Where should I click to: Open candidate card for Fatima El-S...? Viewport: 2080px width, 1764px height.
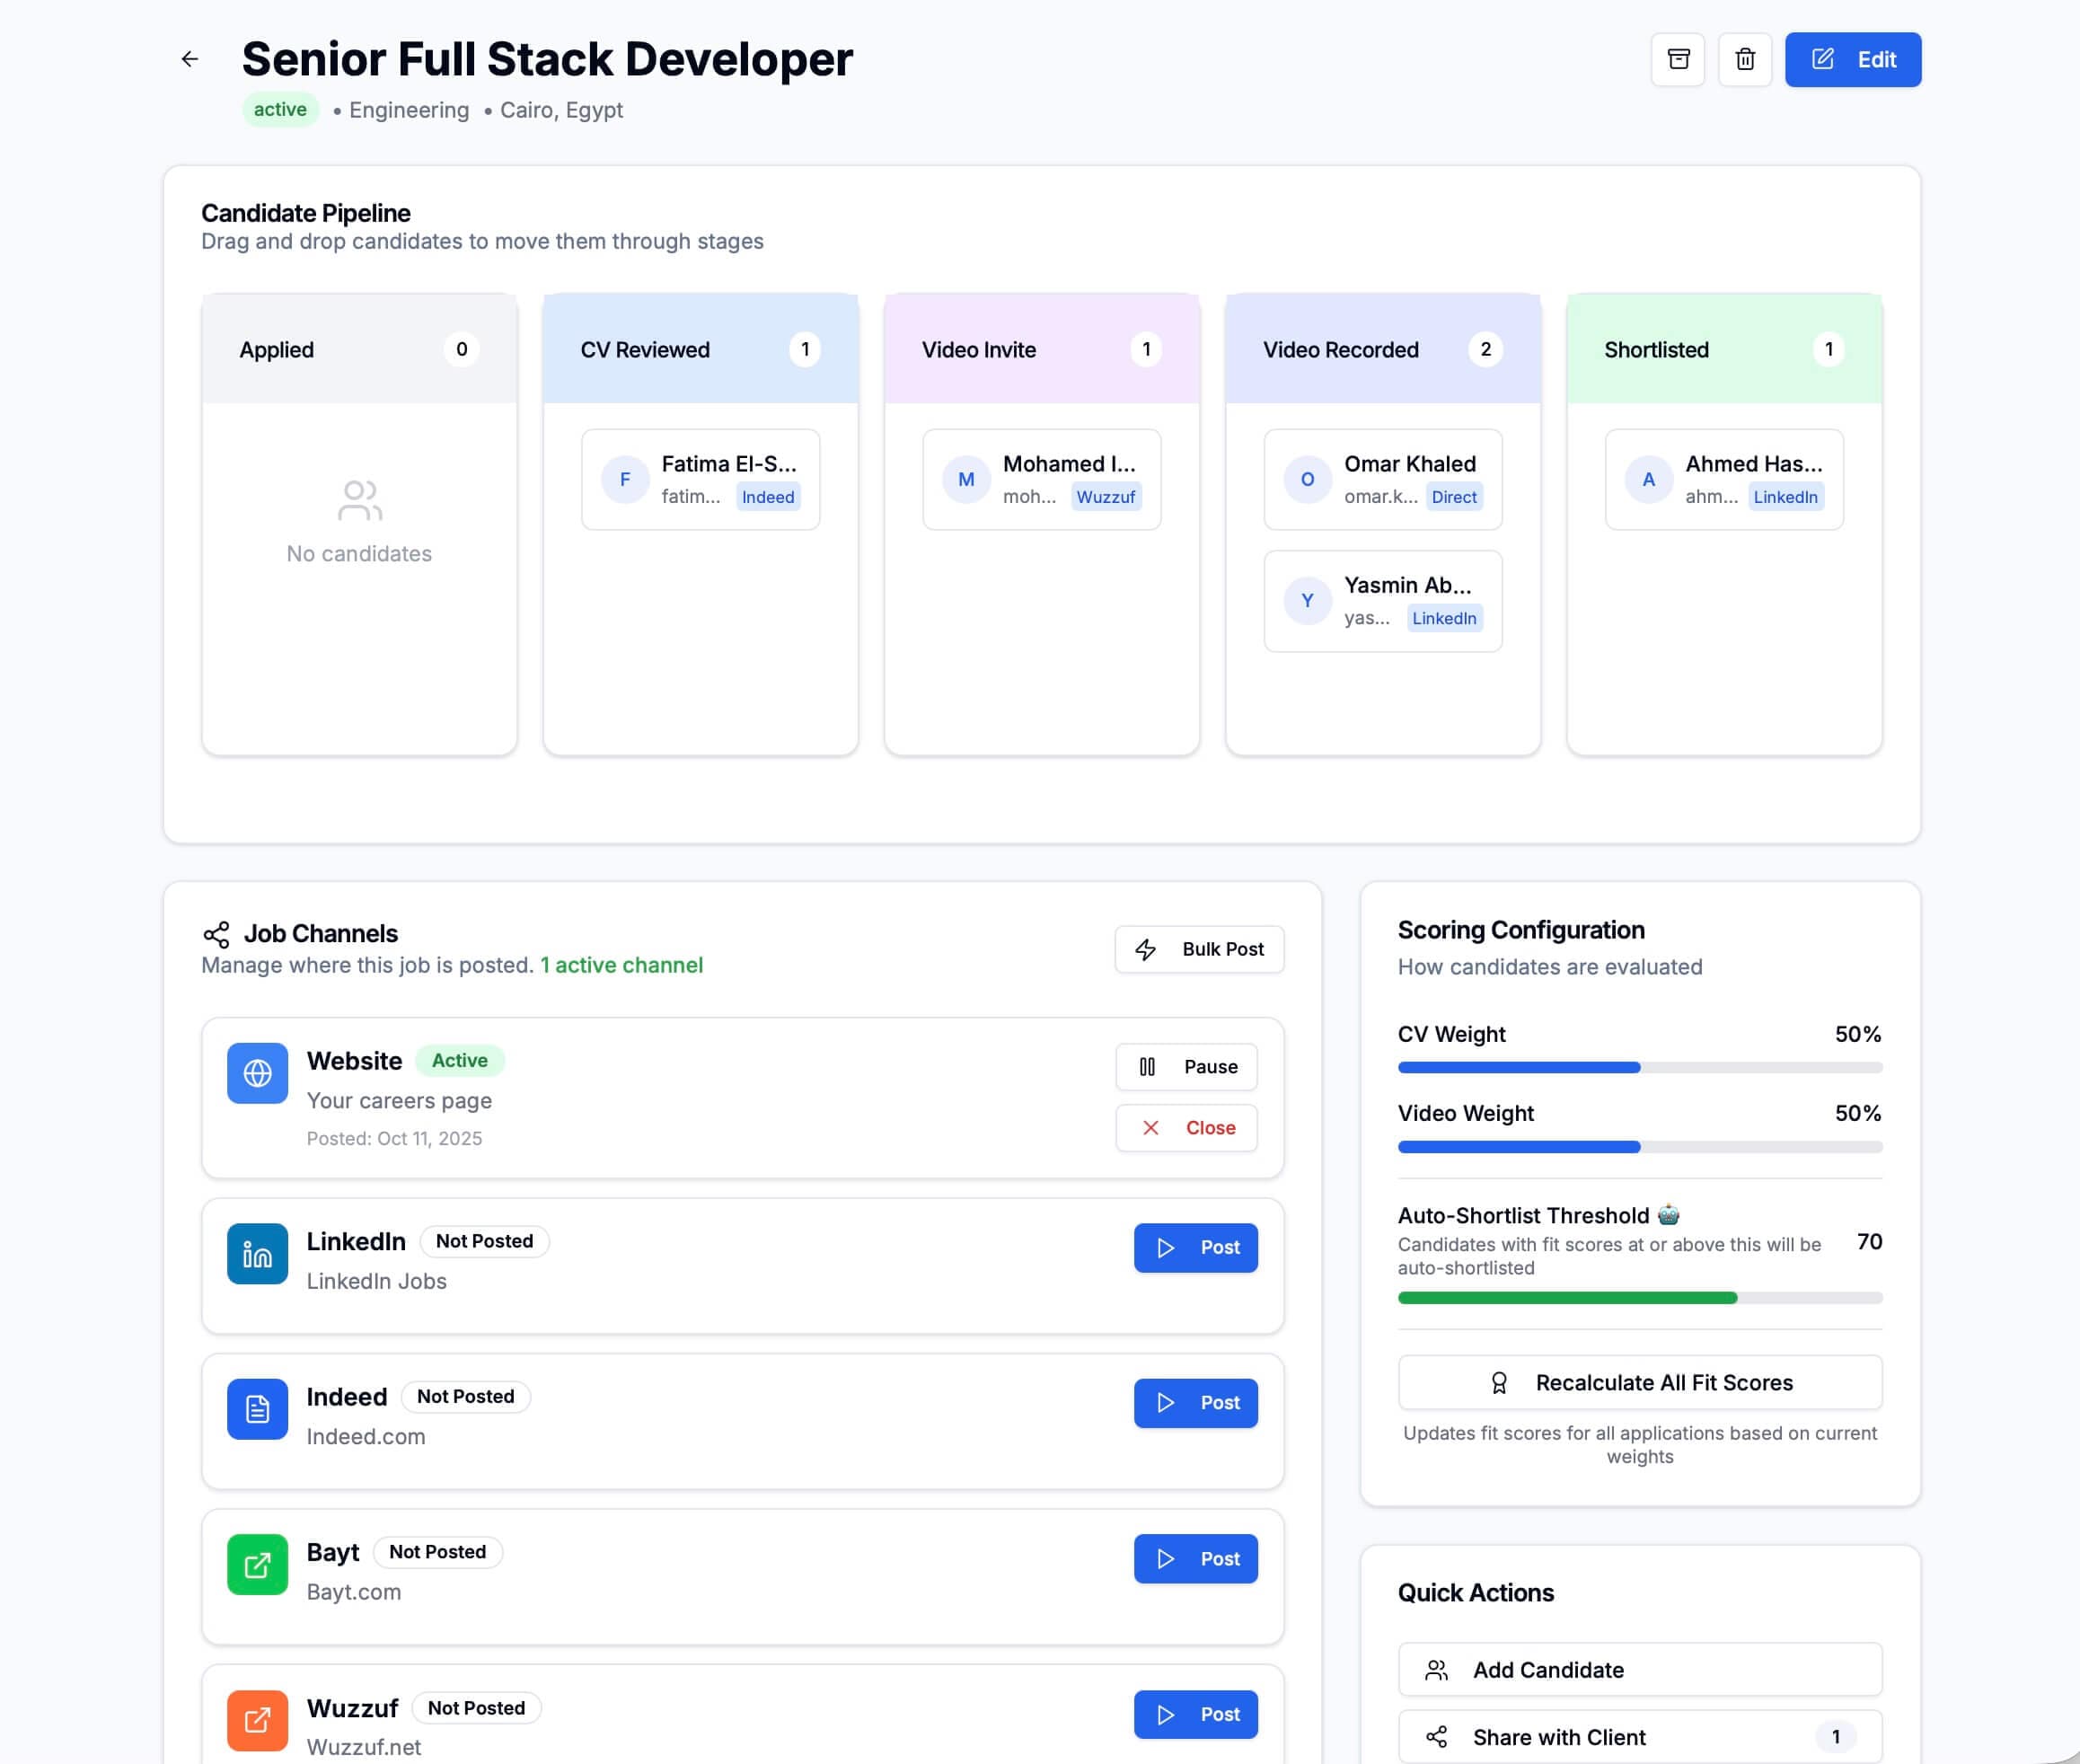pyautogui.click(x=700, y=479)
